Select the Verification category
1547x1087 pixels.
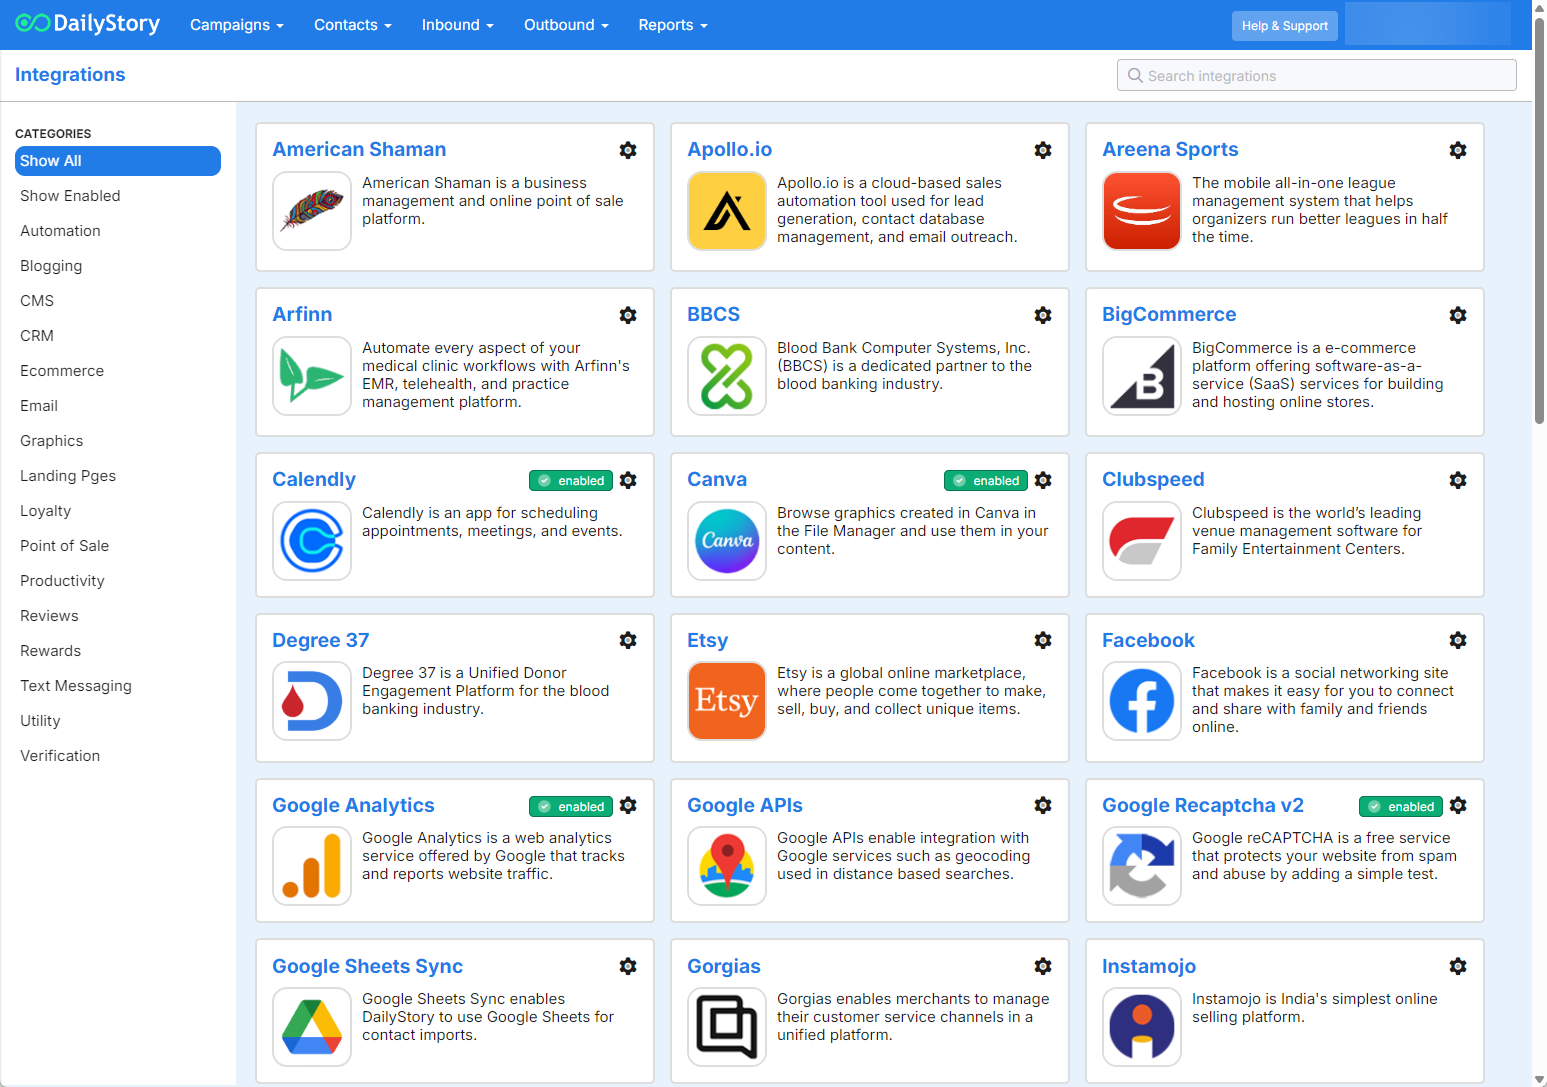[118, 756]
